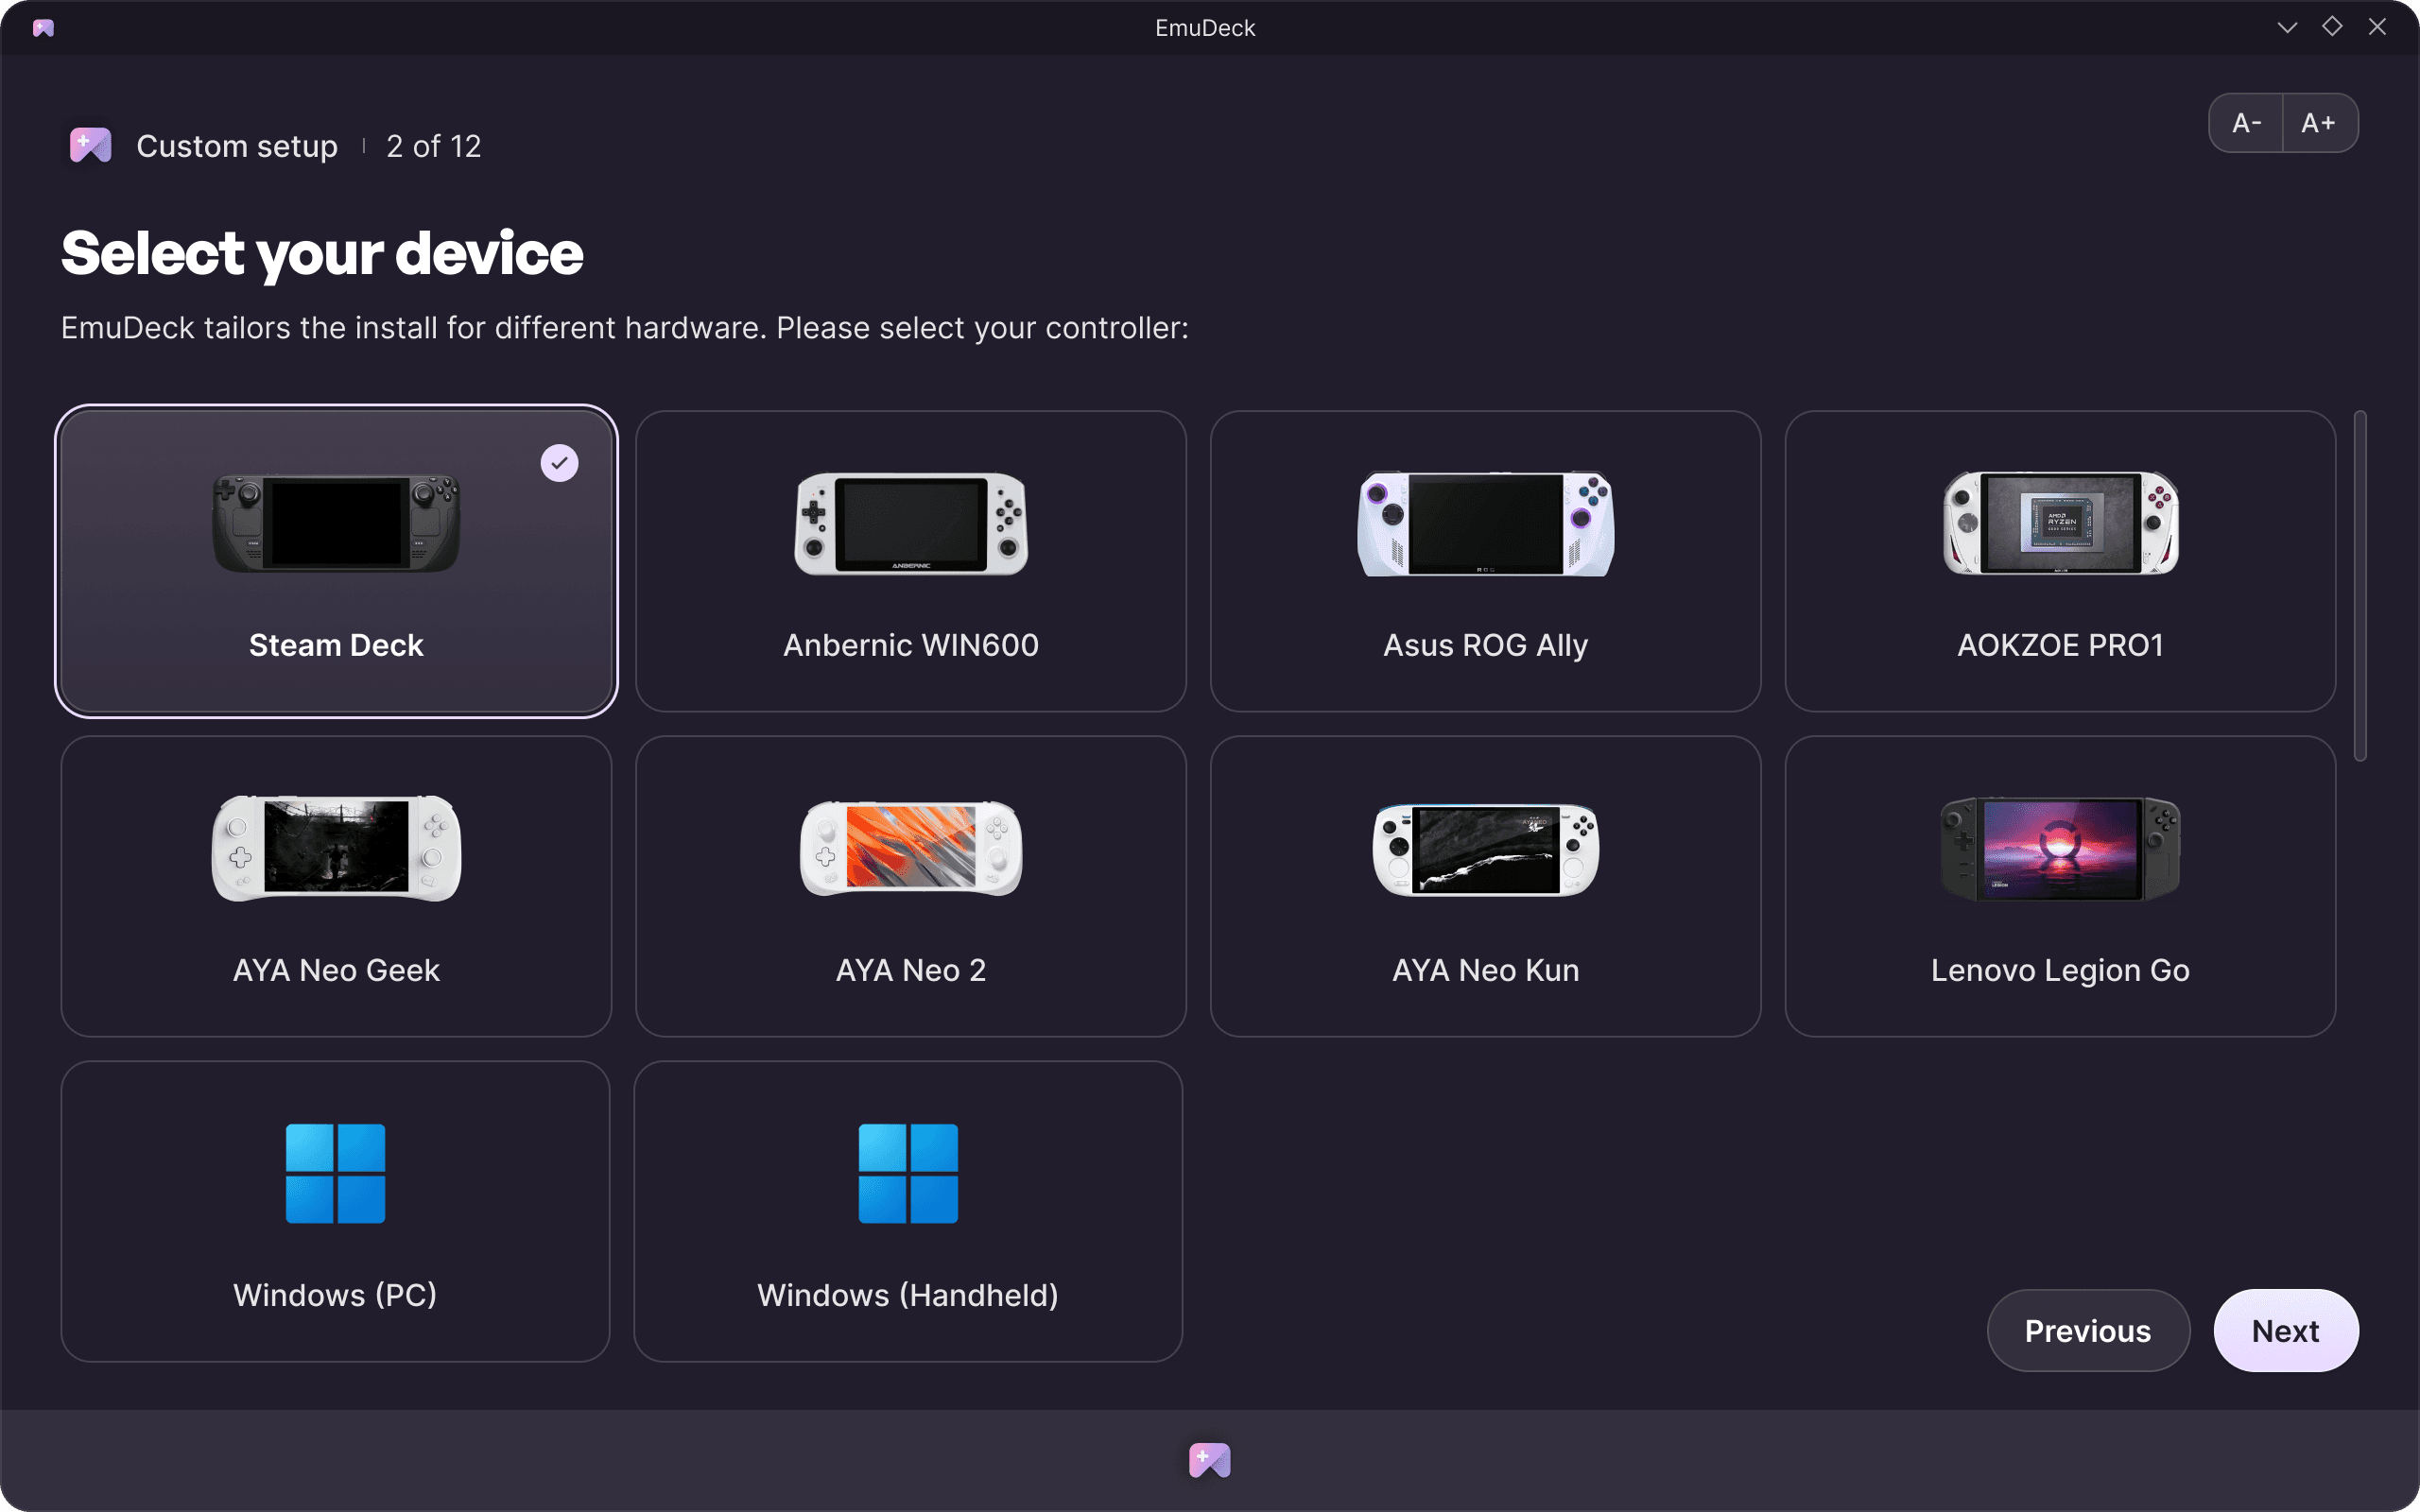
Task: Click the AOKZOE PRO1 label
Action: click(2060, 645)
